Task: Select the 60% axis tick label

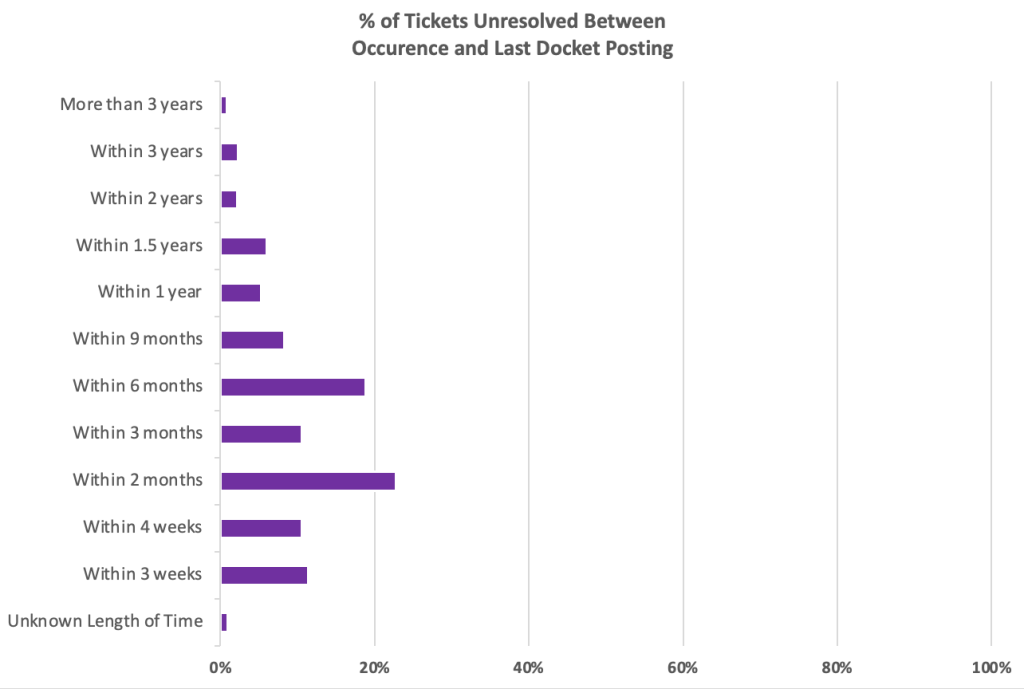Action: tap(682, 668)
